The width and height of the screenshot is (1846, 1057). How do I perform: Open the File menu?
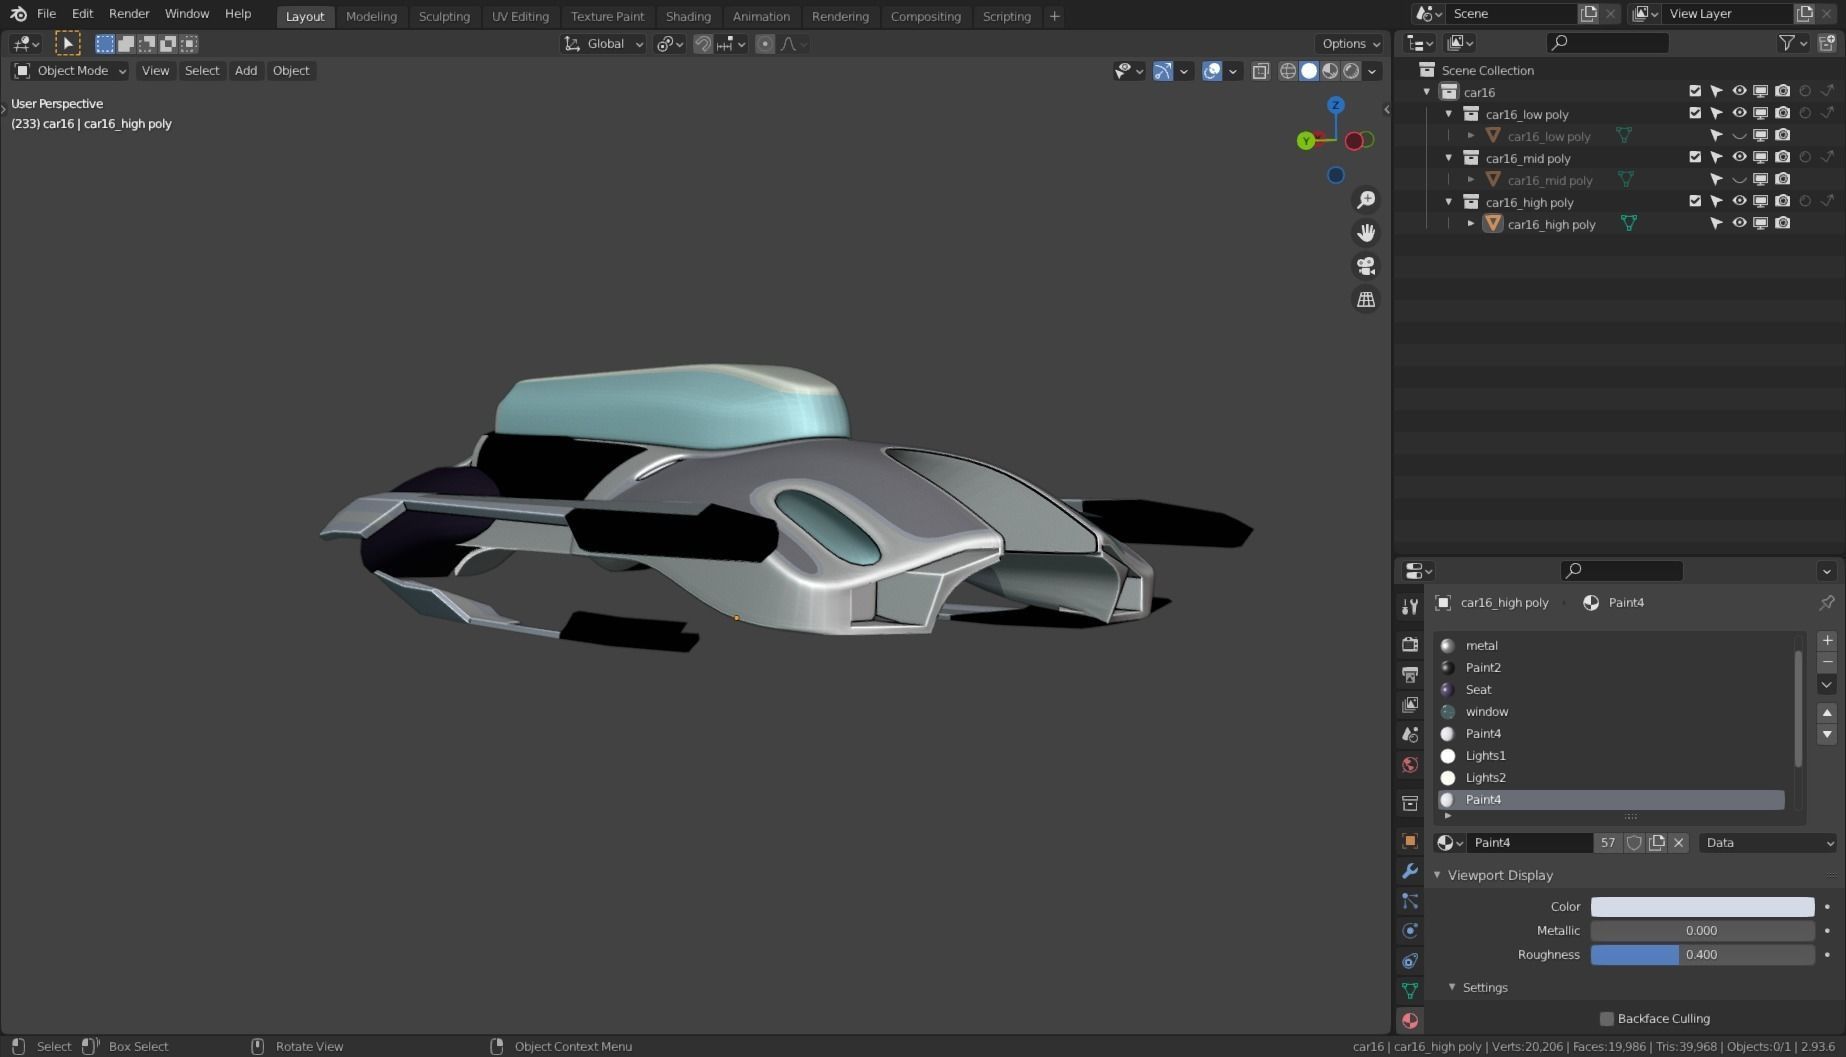pyautogui.click(x=46, y=14)
